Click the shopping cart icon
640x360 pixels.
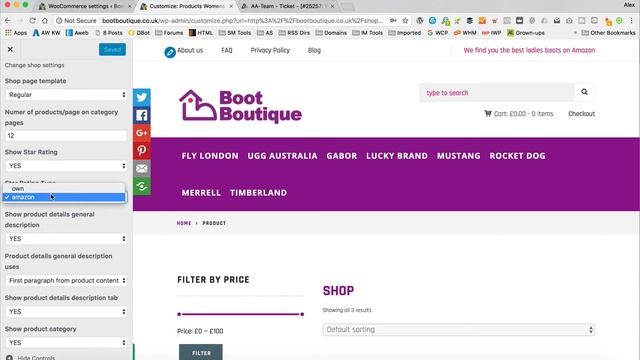488,113
